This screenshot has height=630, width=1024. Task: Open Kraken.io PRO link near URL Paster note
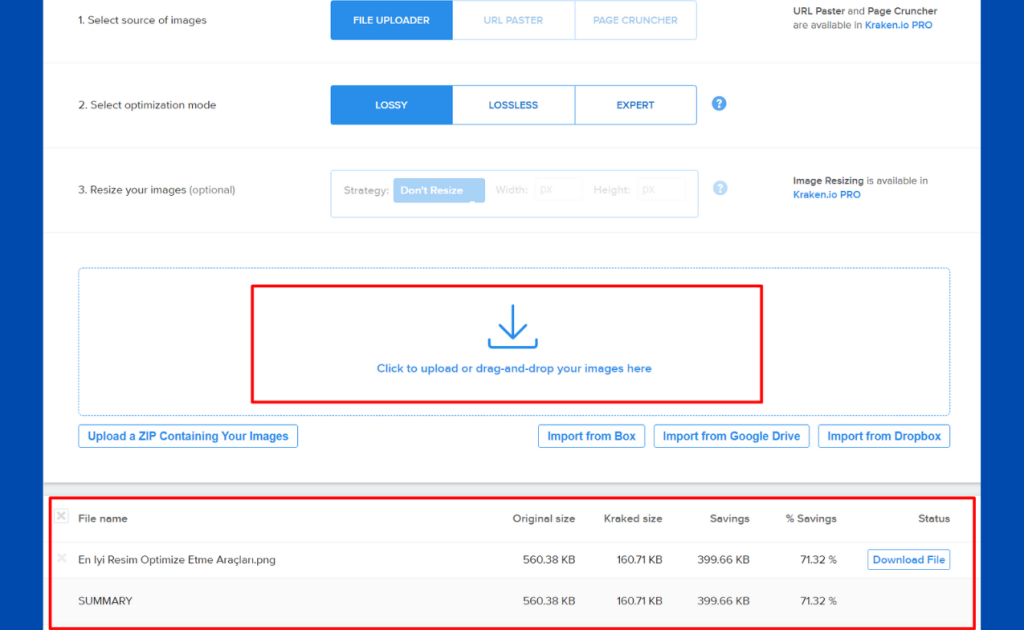[899, 25]
